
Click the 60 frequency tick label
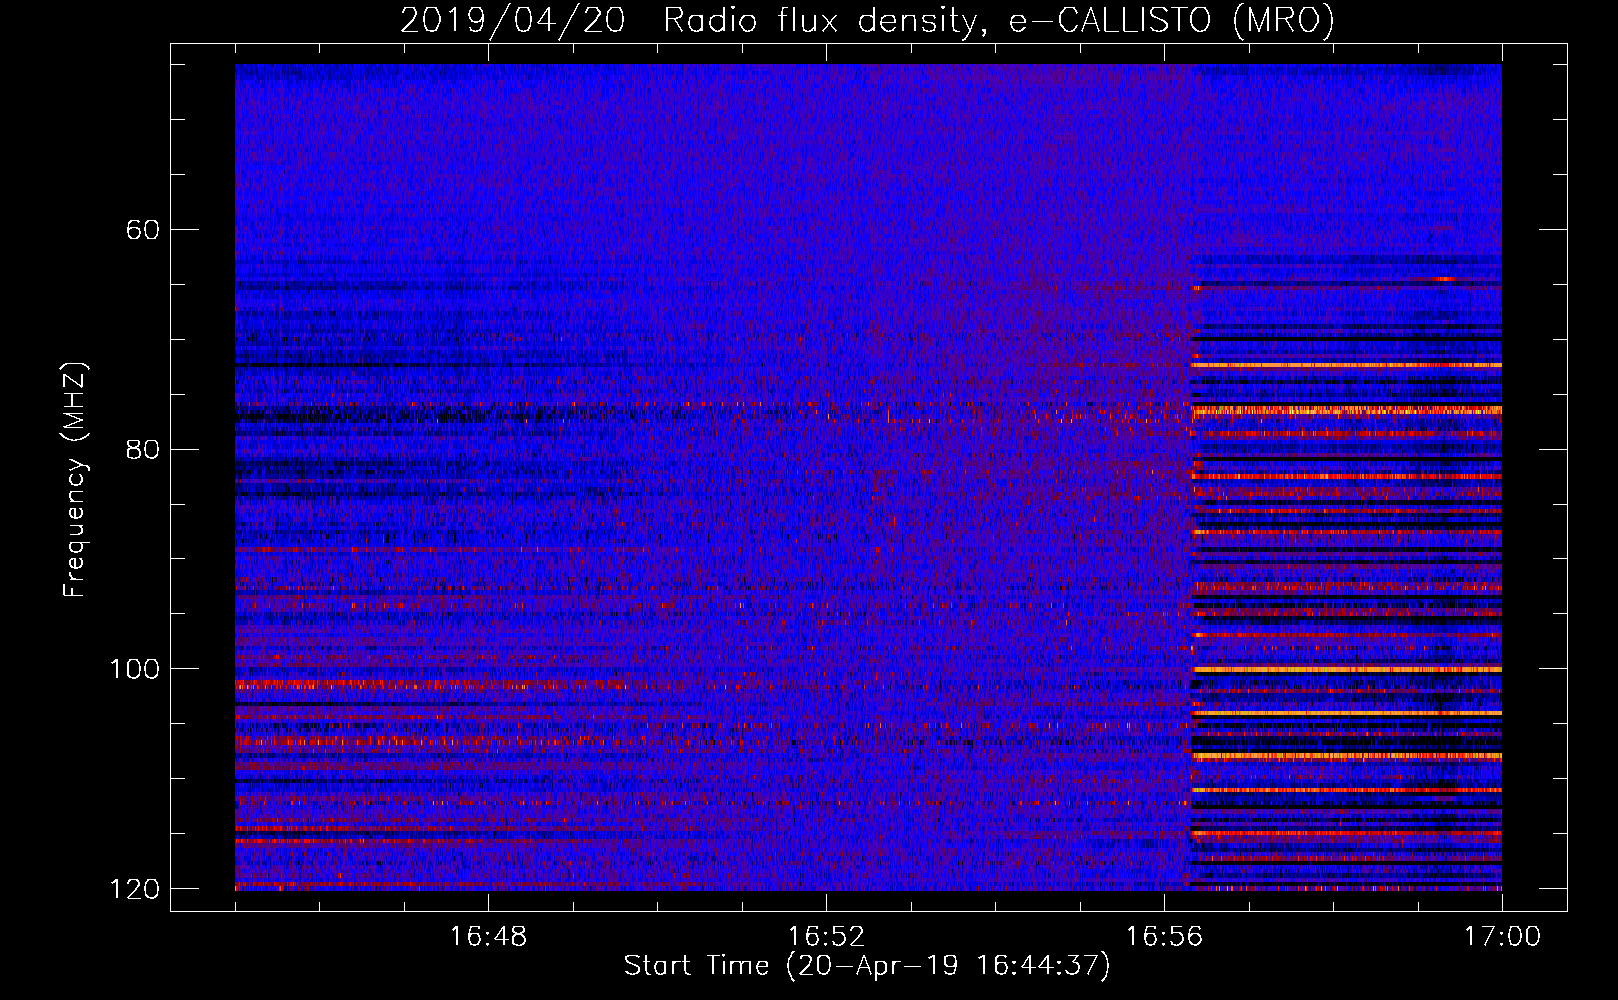[x=143, y=230]
